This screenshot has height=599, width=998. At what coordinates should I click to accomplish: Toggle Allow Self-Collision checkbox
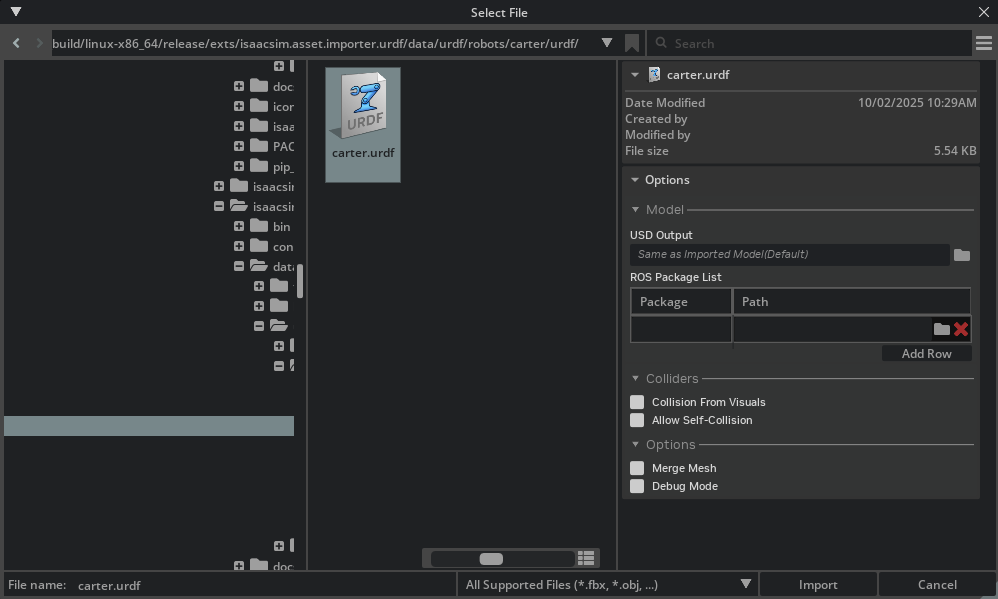[x=637, y=420]
